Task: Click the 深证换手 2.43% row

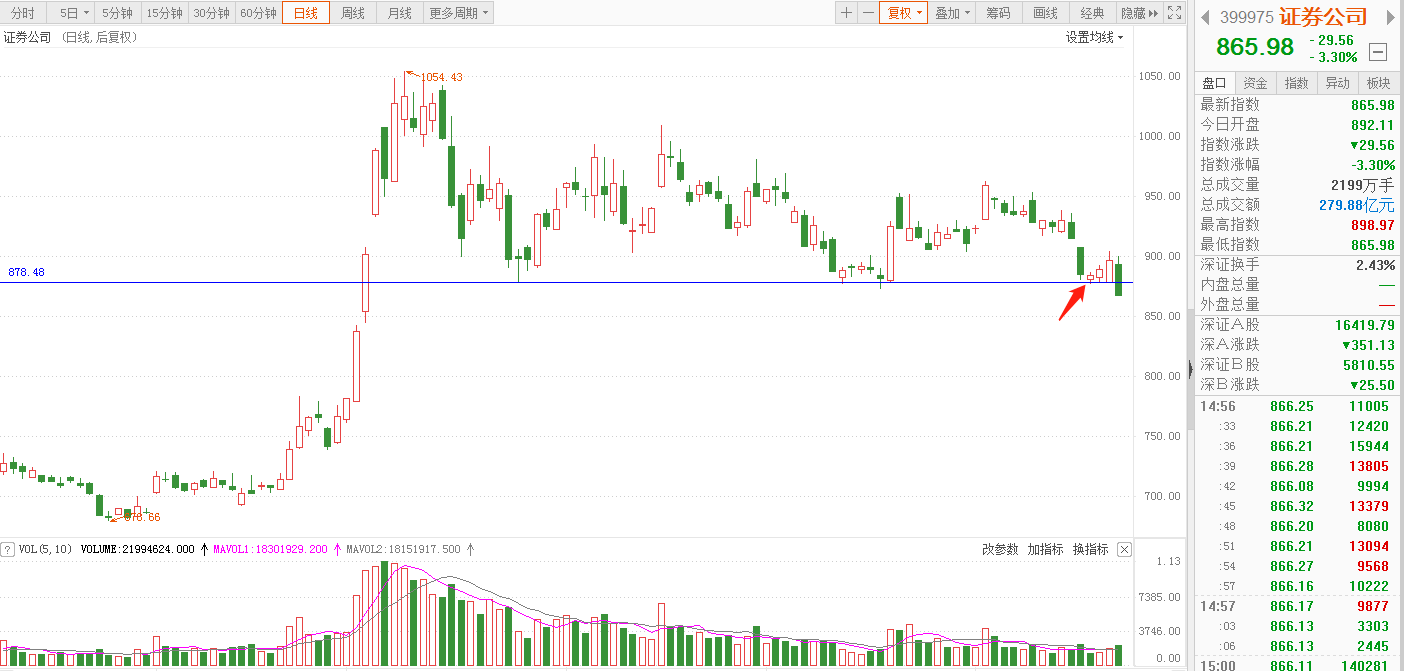Action: point(1297,265)
